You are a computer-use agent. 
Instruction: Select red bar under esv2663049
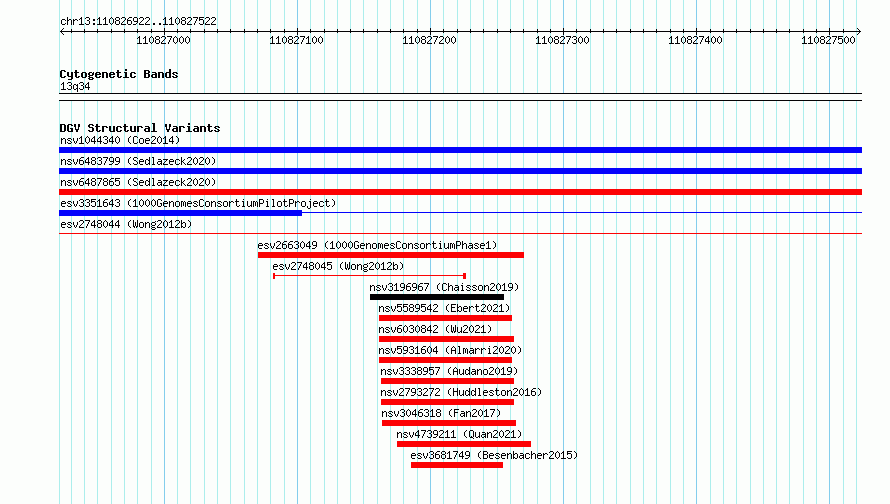(391, 255)
